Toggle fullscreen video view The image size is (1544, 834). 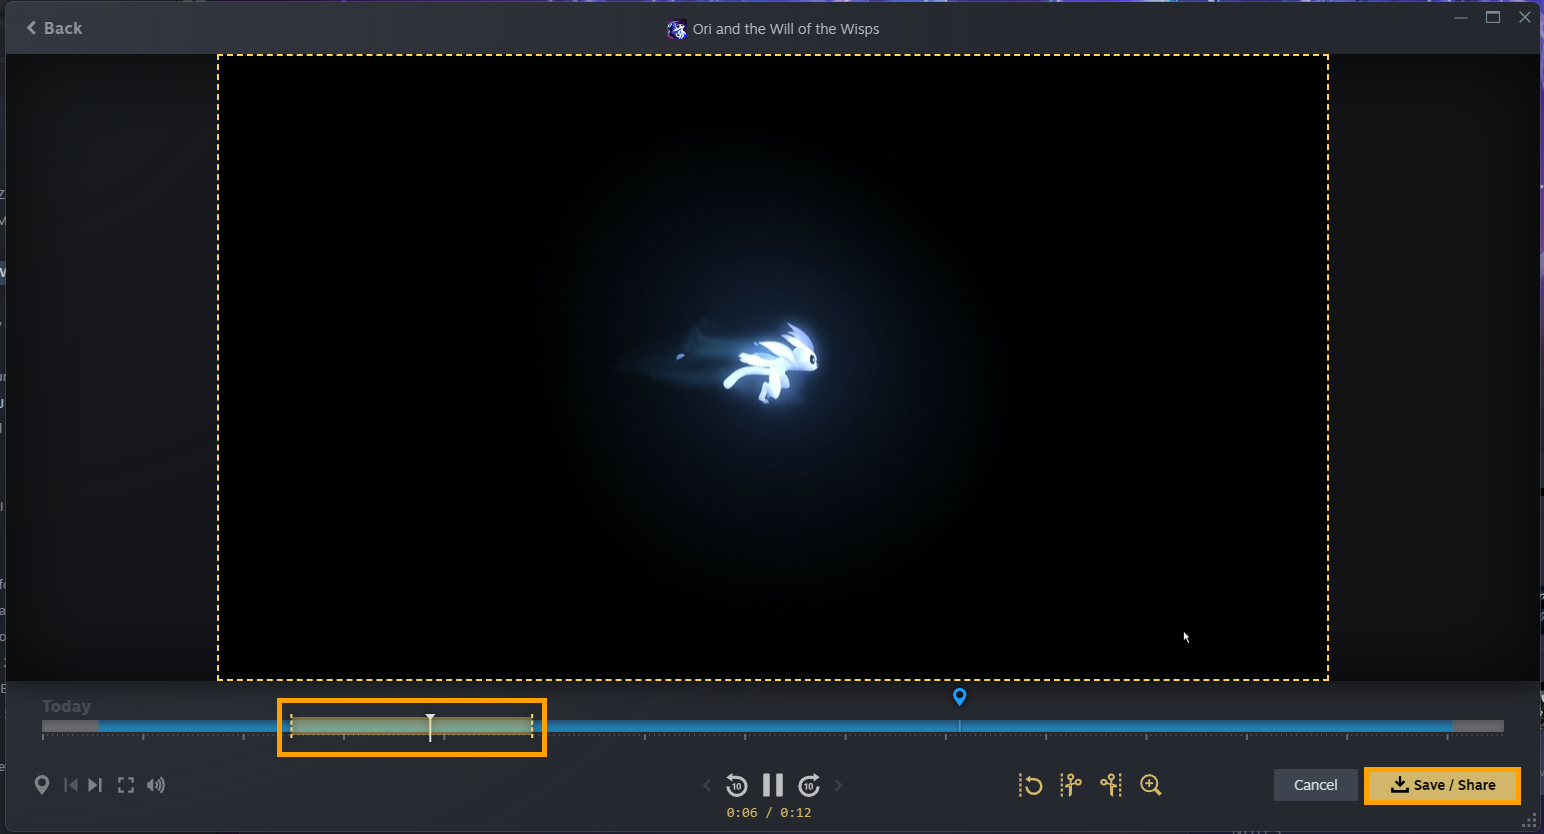click(x=126, y=785)
